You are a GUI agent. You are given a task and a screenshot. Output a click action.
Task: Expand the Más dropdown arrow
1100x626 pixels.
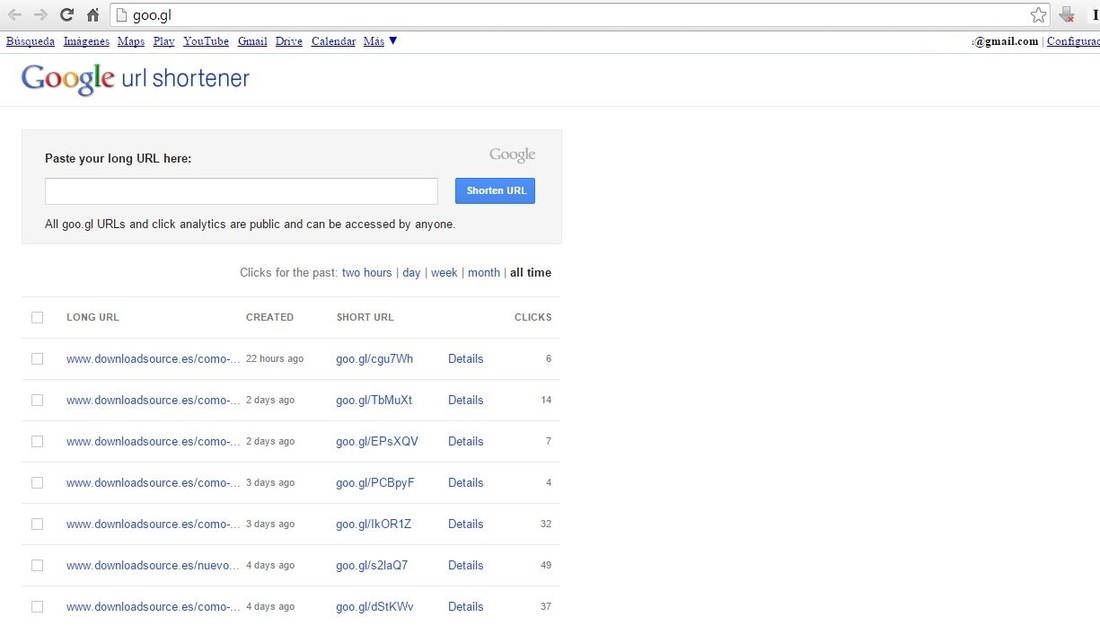click(x=393, y=41)
